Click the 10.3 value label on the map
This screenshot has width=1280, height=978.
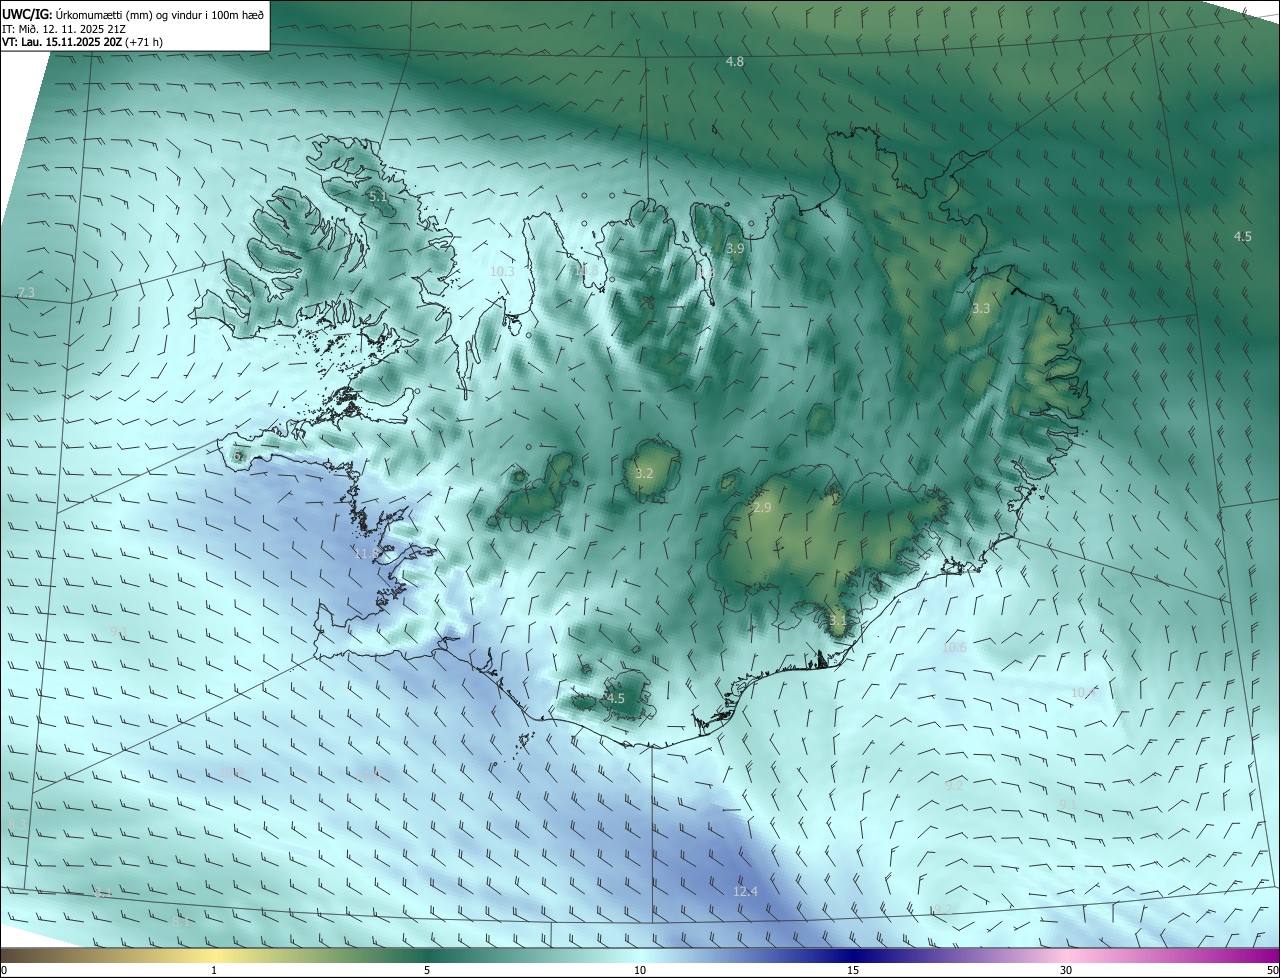[502, 271]
